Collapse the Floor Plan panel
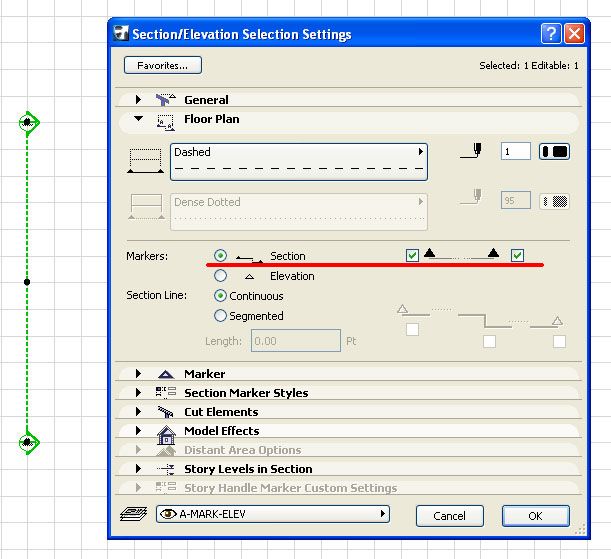Image resolution: width=611 pixels, height=559 pixels. (138, 118)
